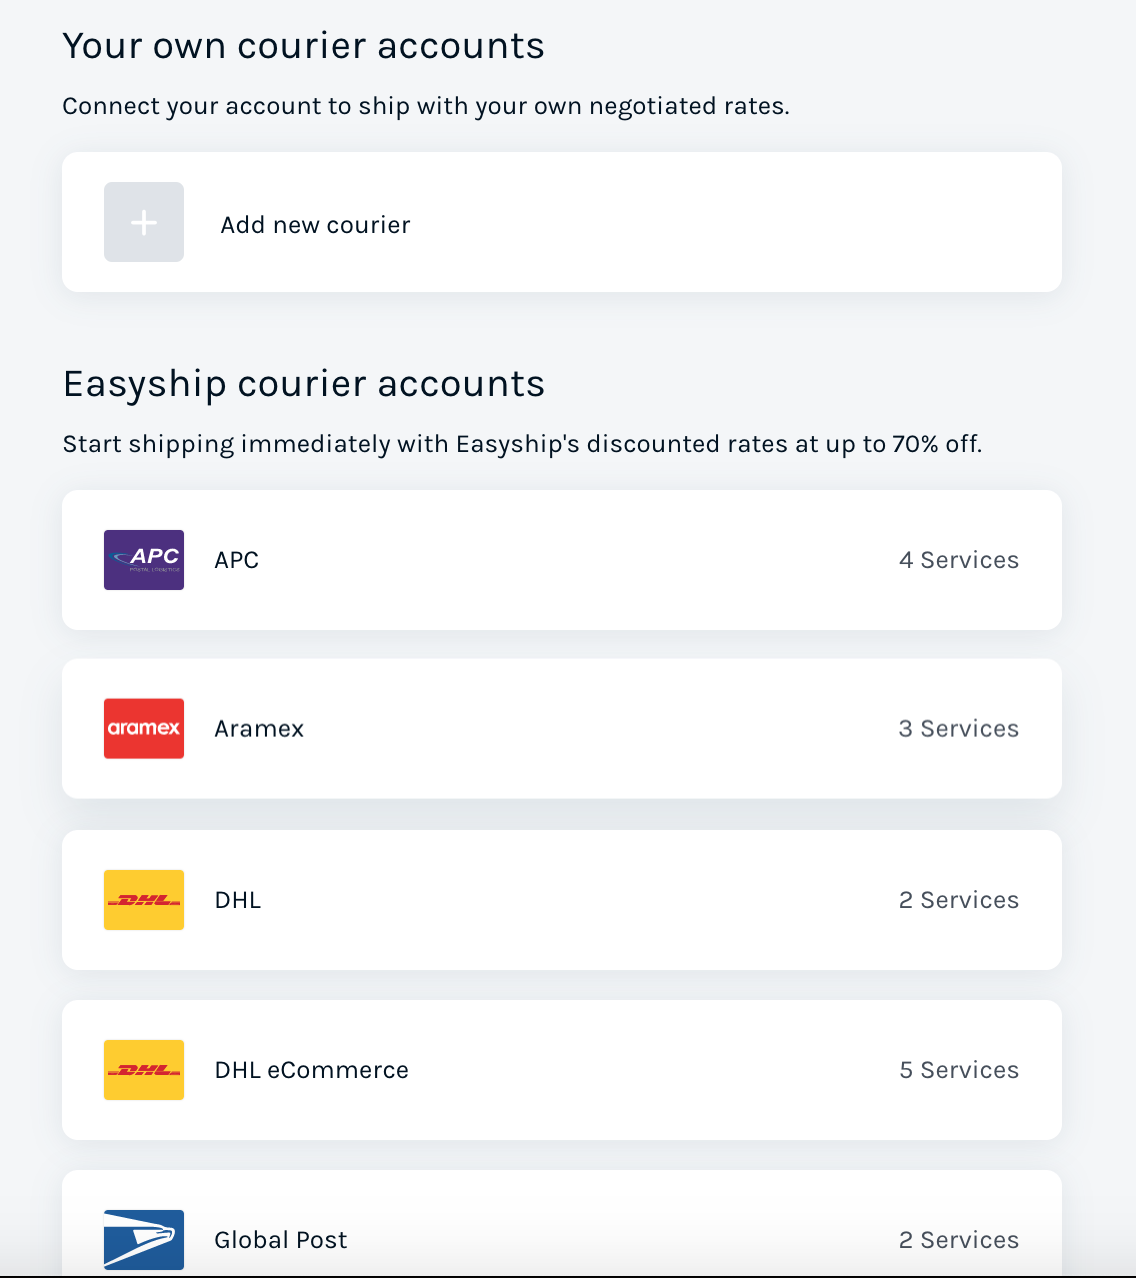Click the Easyship courier accounts heading
The width and height of the screenshot is (1136, 1278).
point(304,383)
